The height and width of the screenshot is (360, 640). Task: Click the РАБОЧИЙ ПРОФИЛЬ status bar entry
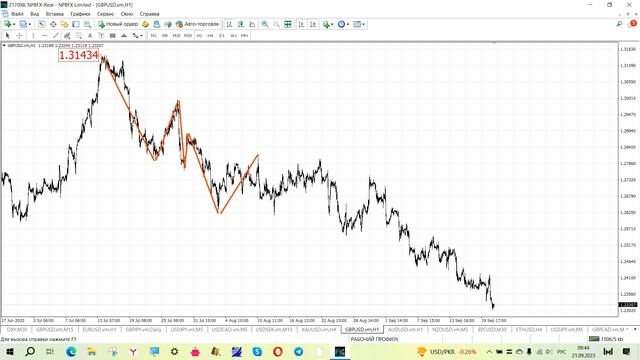click(374, 339)
